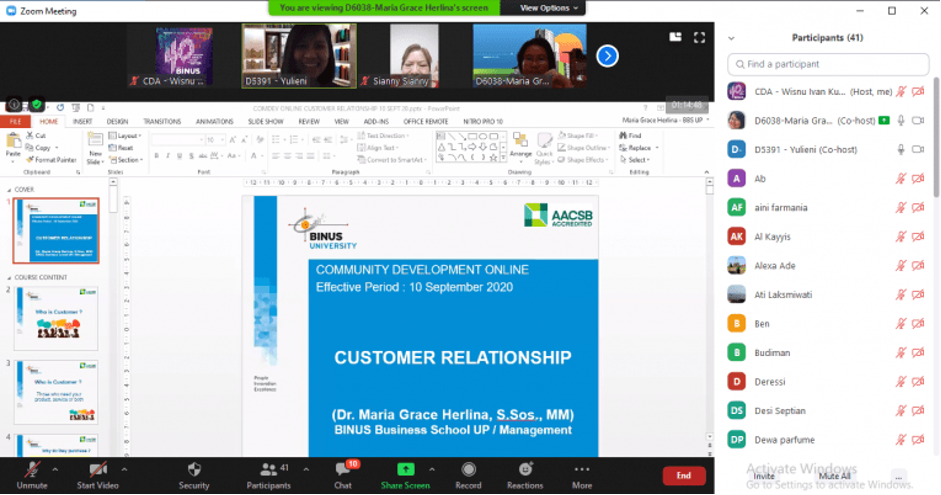Click the meeting information icon
Image resolution: width=941 pixels, height=495 pixels.
click(14, 104)
